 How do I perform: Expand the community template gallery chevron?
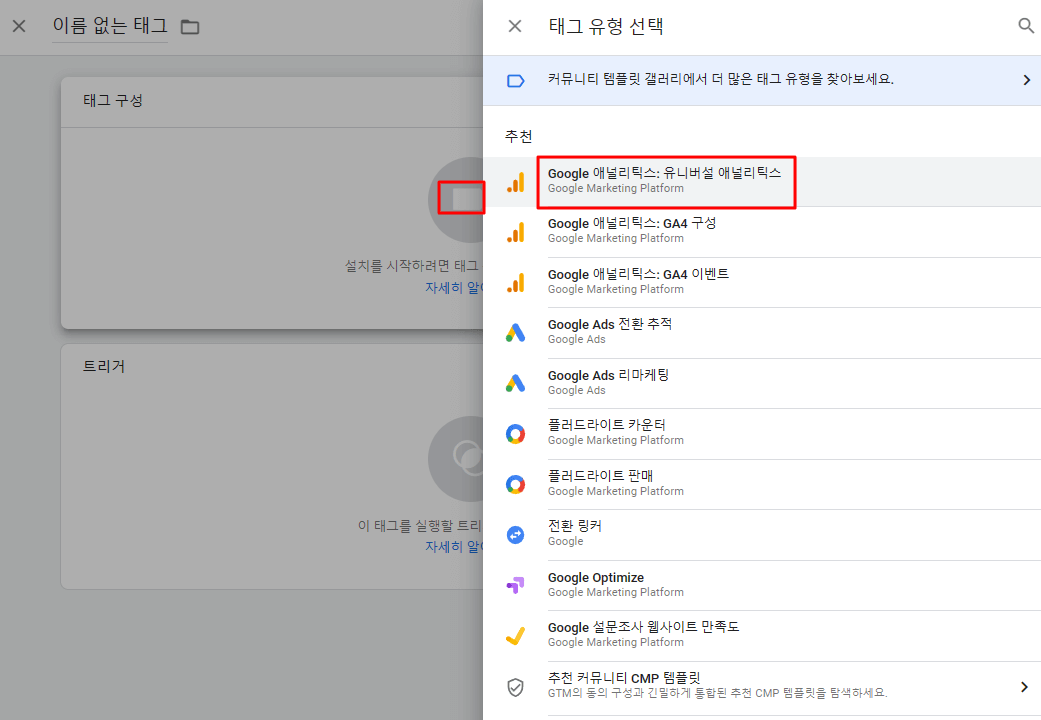click(x=1027, y=79)
